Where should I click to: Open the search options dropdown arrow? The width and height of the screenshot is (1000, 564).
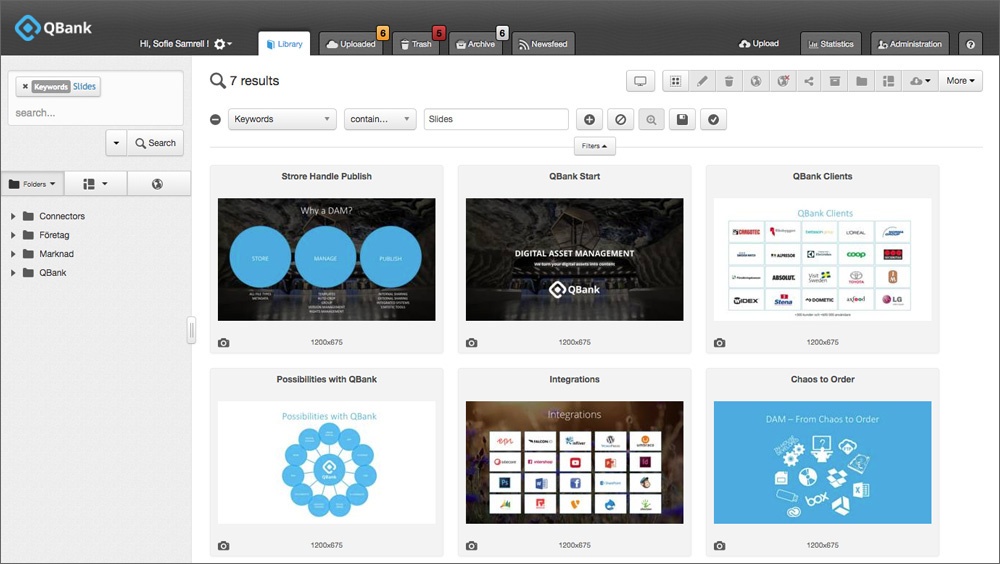[116, 143]
